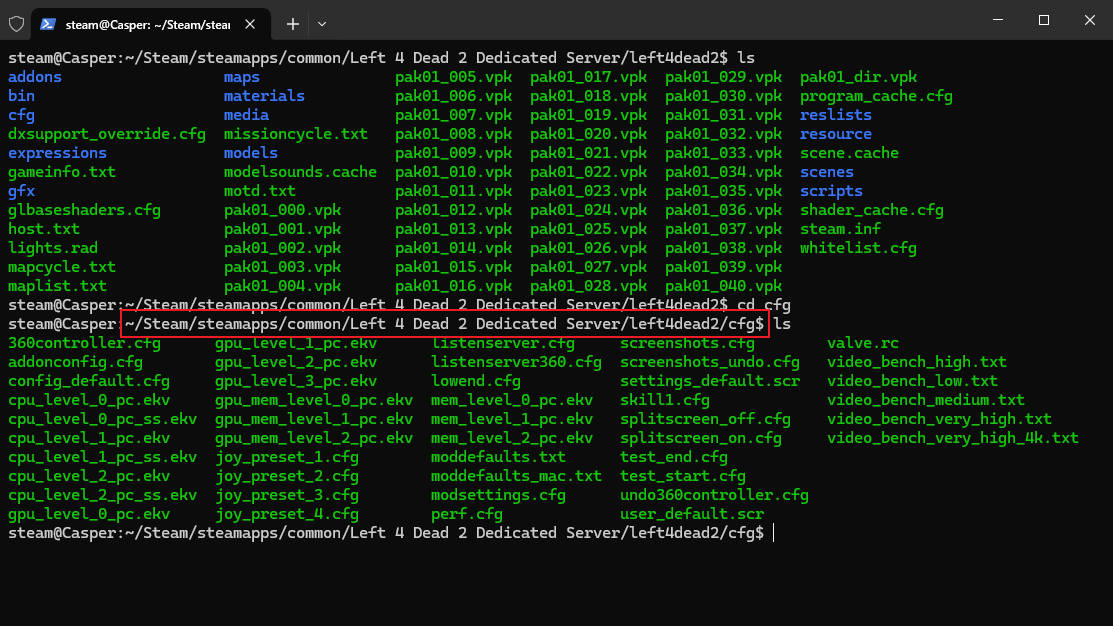
Task: Click the expressions directory name
Action: pos(57,153)
